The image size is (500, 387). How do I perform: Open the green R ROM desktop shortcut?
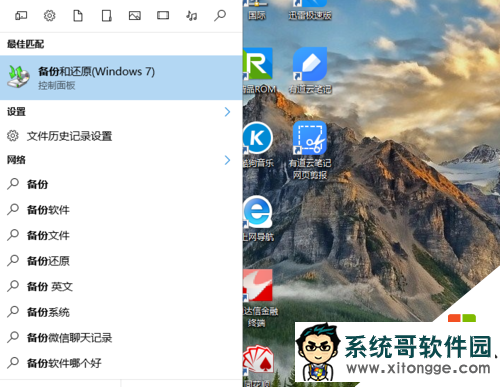click(x=259, y=70)
